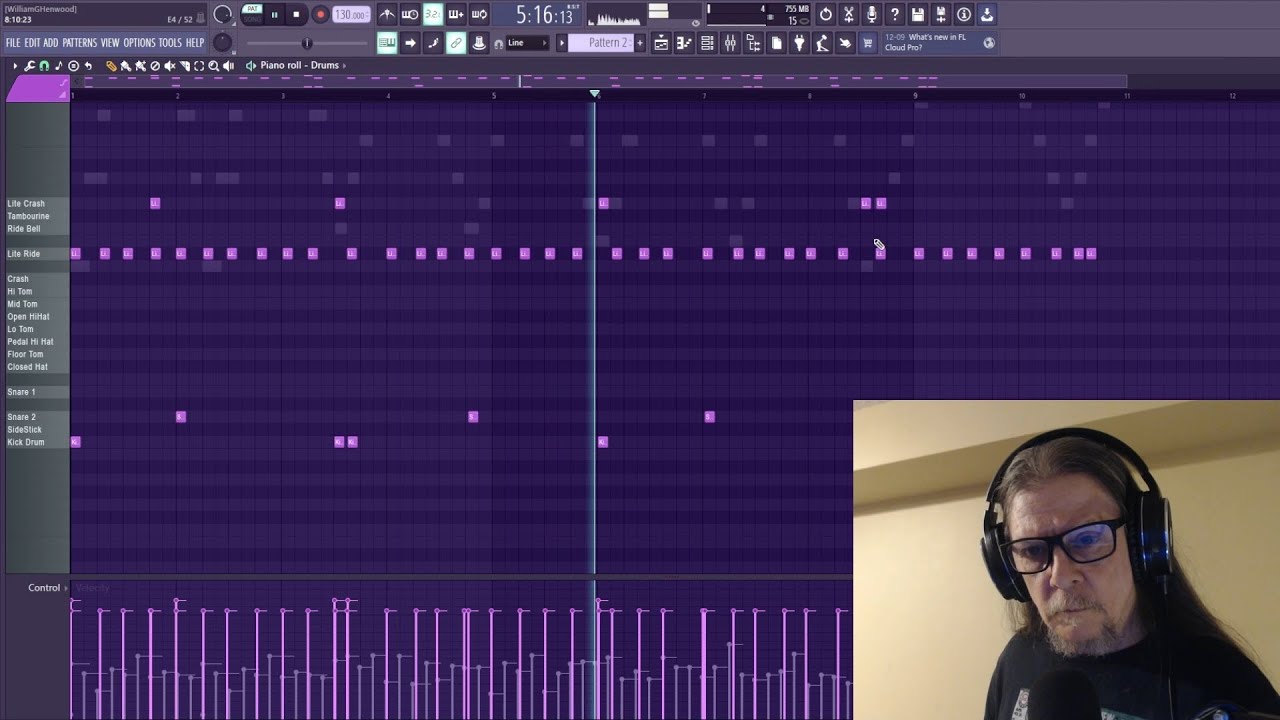Open the OPTIONS menu
Screen dimensions: 1280x720
coord(139,43)
